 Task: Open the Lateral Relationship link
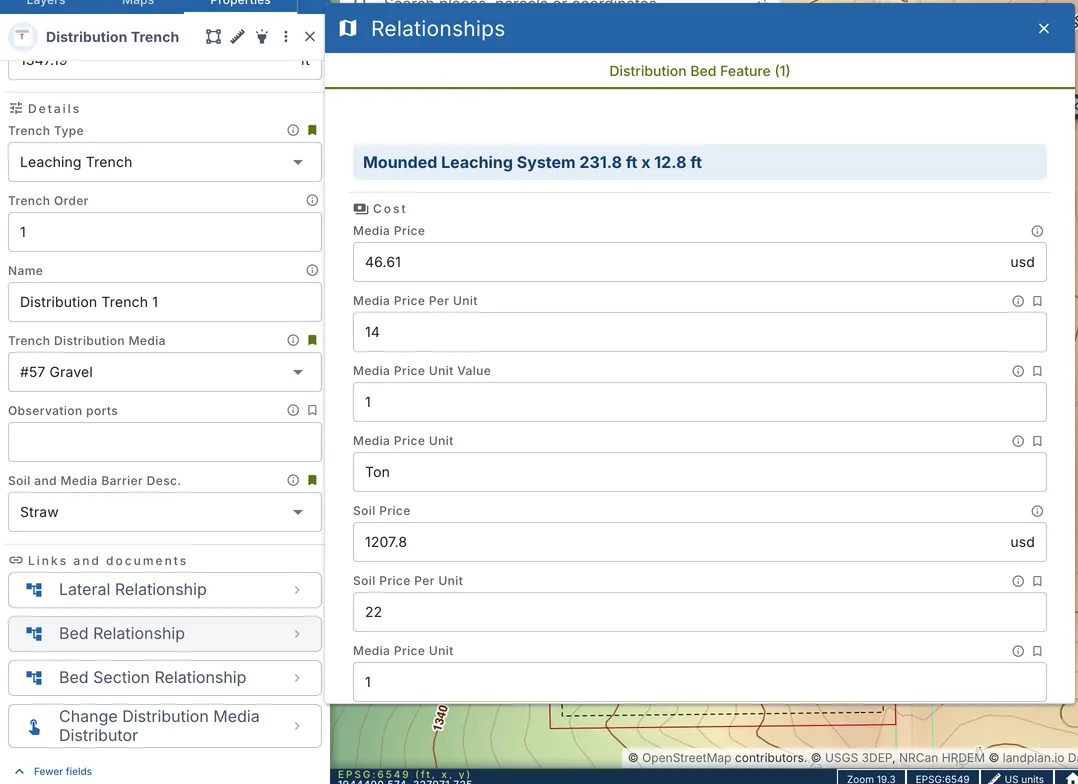click(x=165, y=590)
